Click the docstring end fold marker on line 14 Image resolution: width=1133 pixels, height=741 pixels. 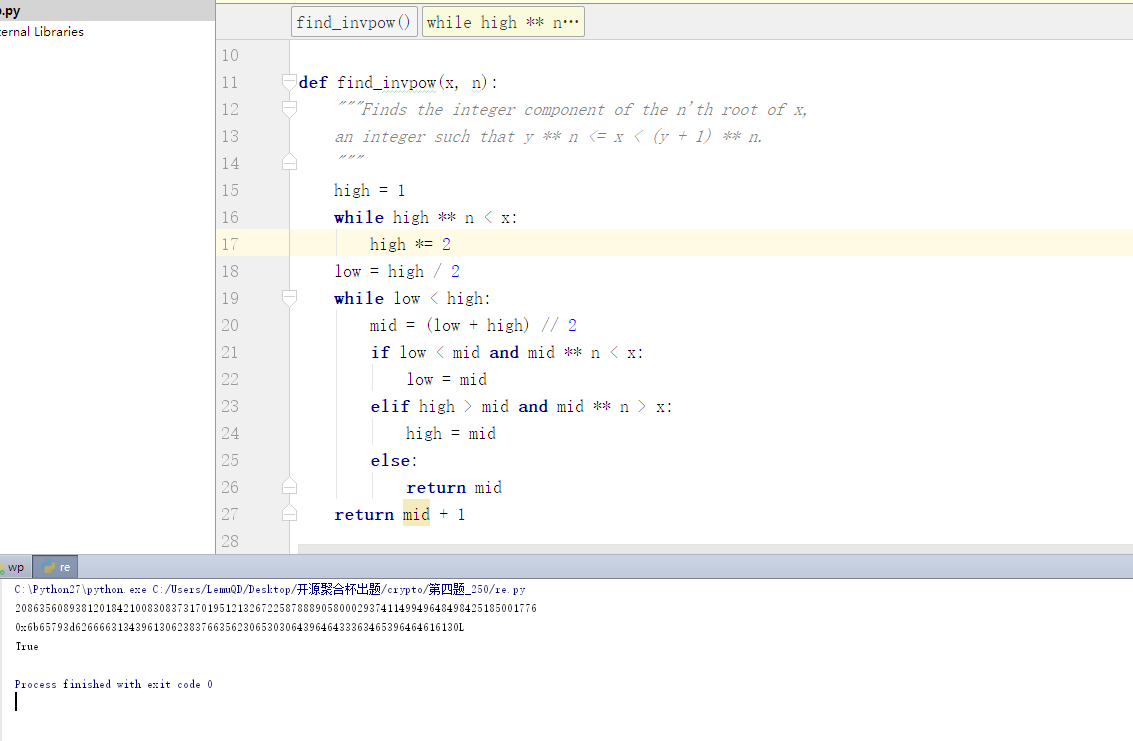click(290, 163)
